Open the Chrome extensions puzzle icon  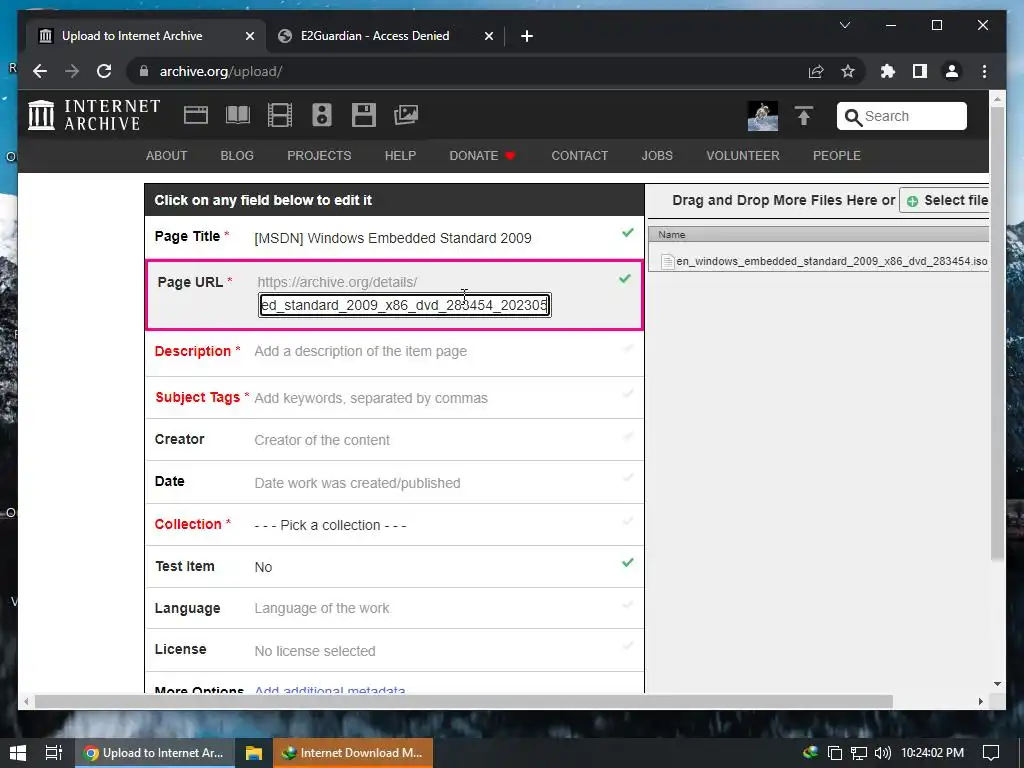[x=888, y=71]
